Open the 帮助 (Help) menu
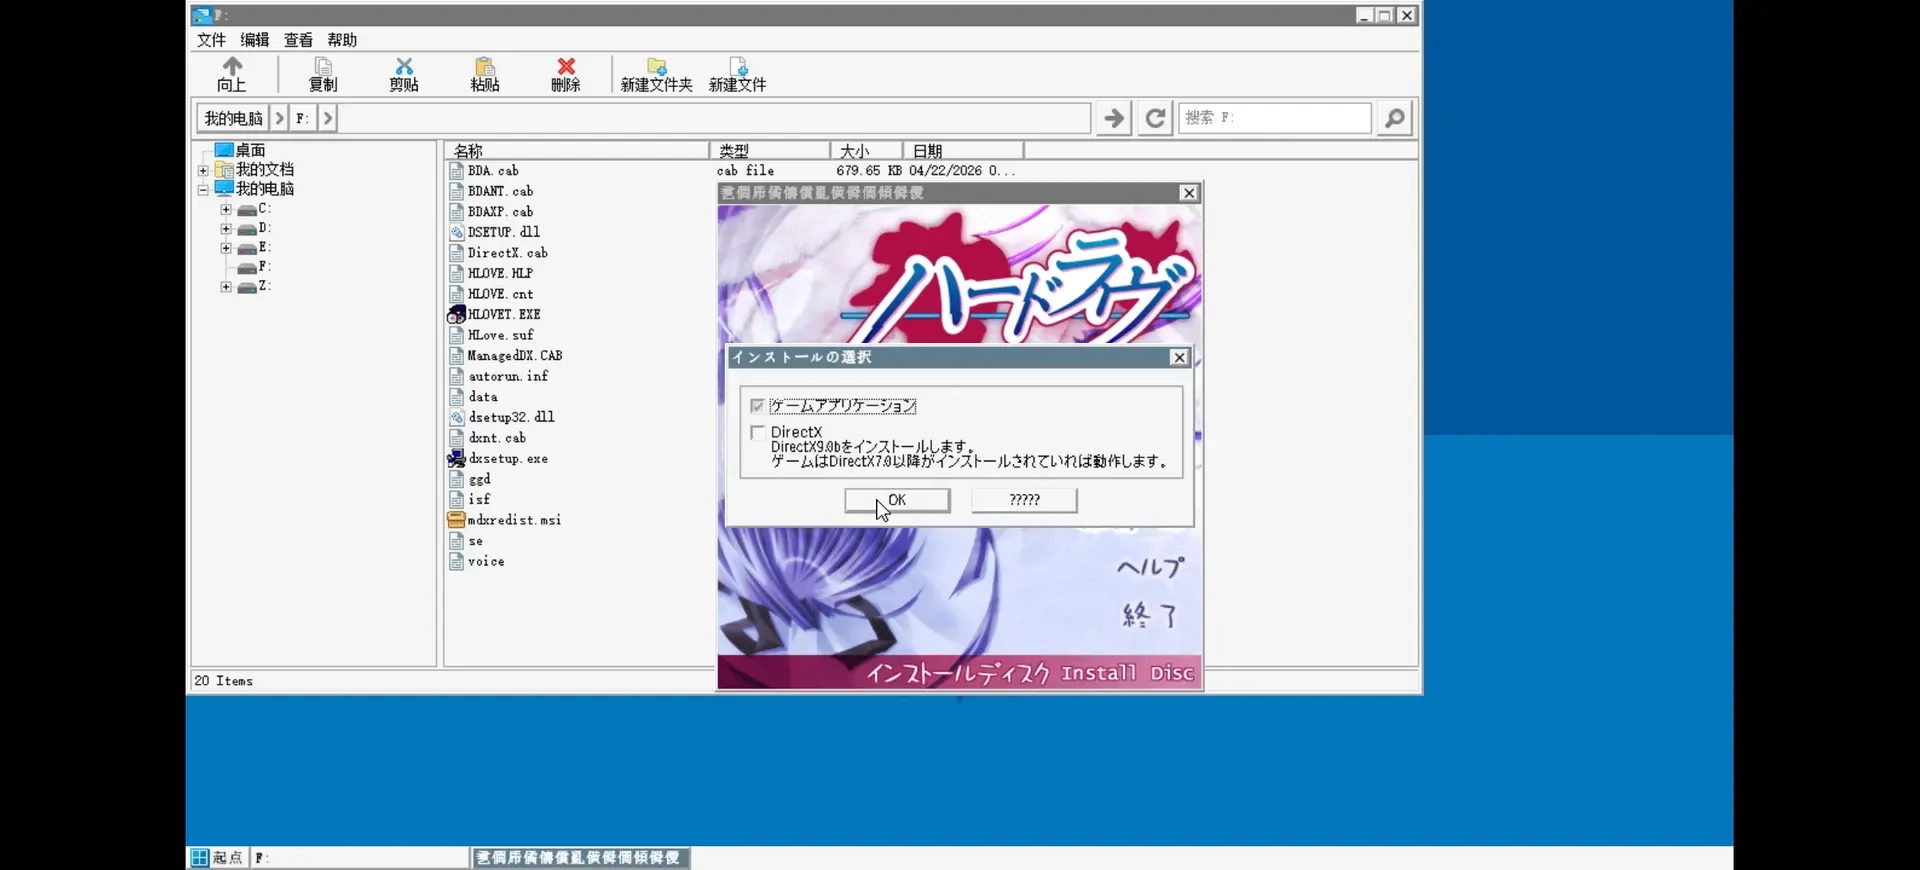Viewport: 1920px width, 870px height. pos(342,40)
